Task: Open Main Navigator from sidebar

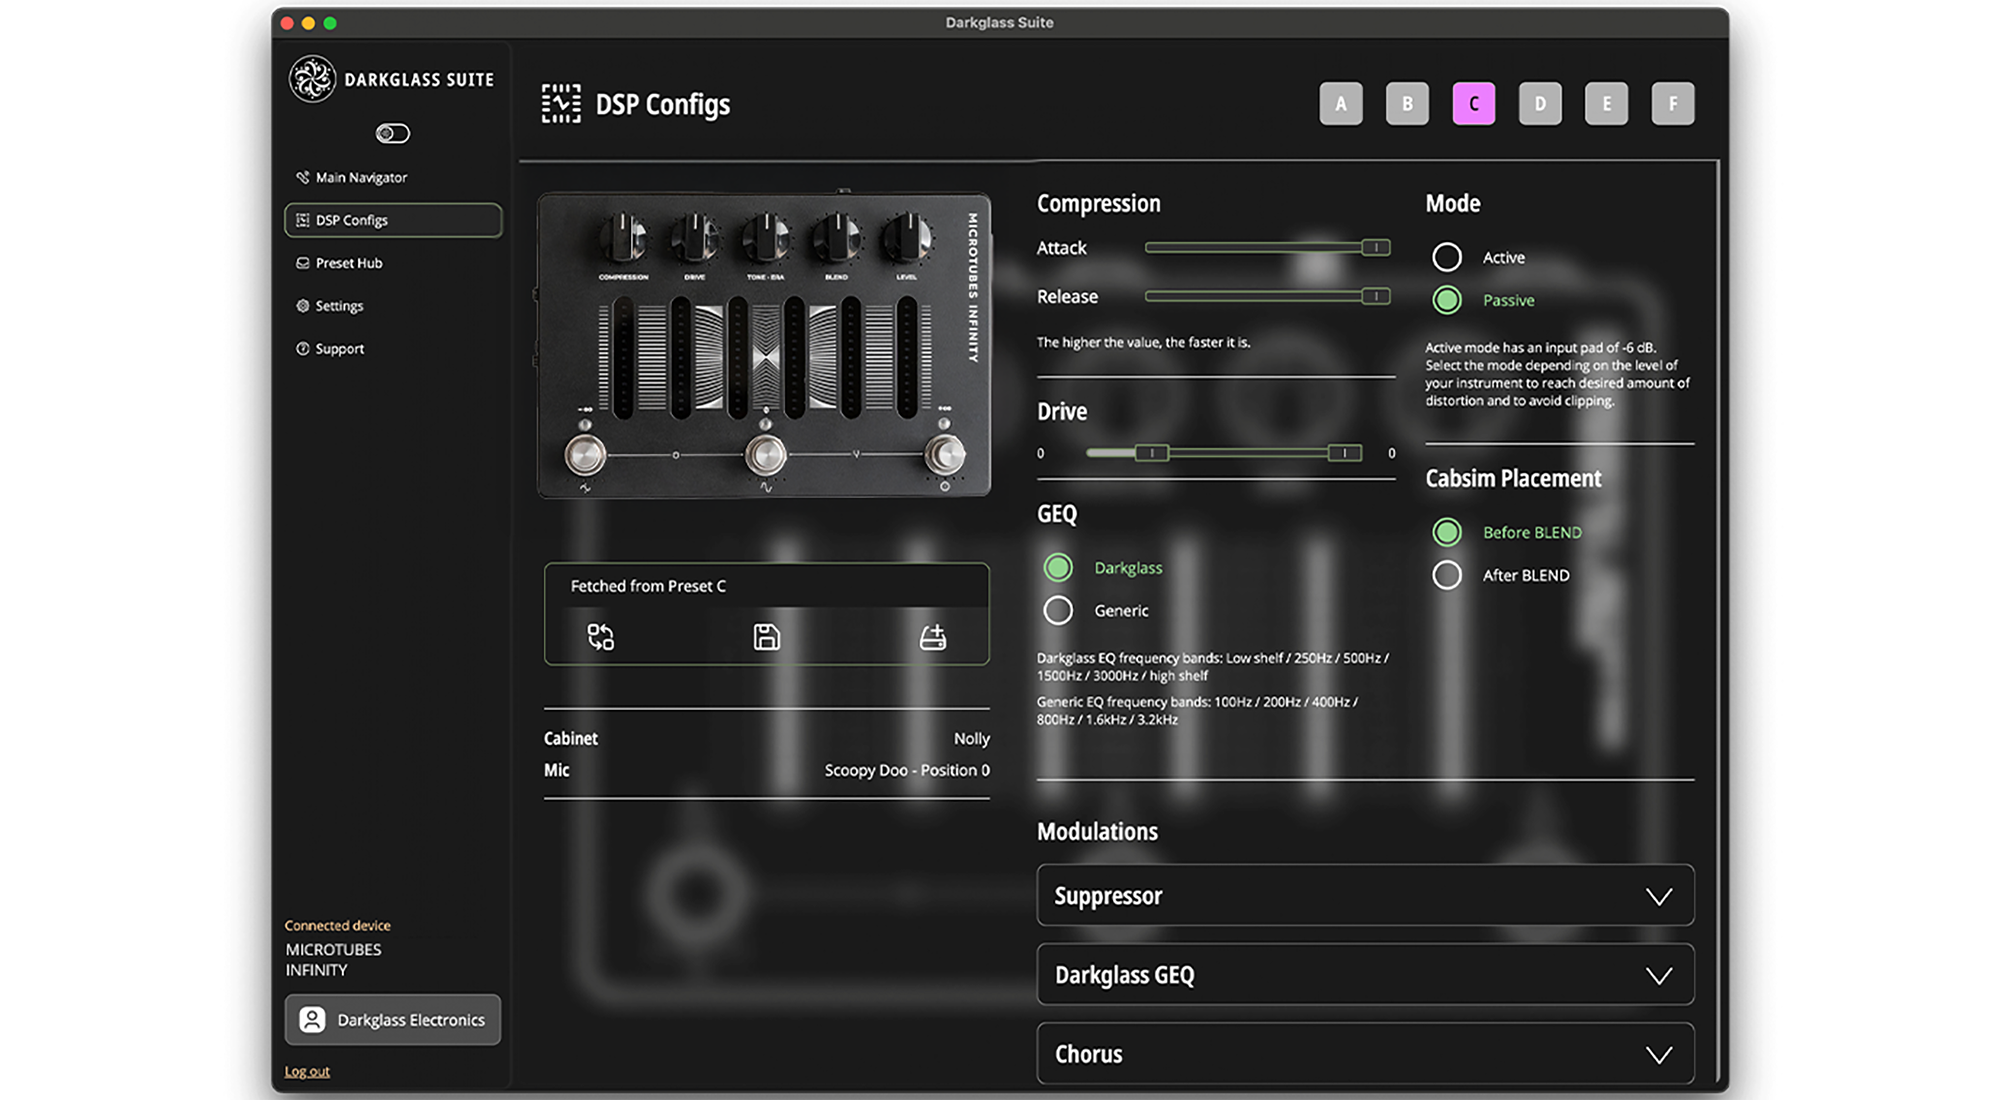Action: coord(393,177)
